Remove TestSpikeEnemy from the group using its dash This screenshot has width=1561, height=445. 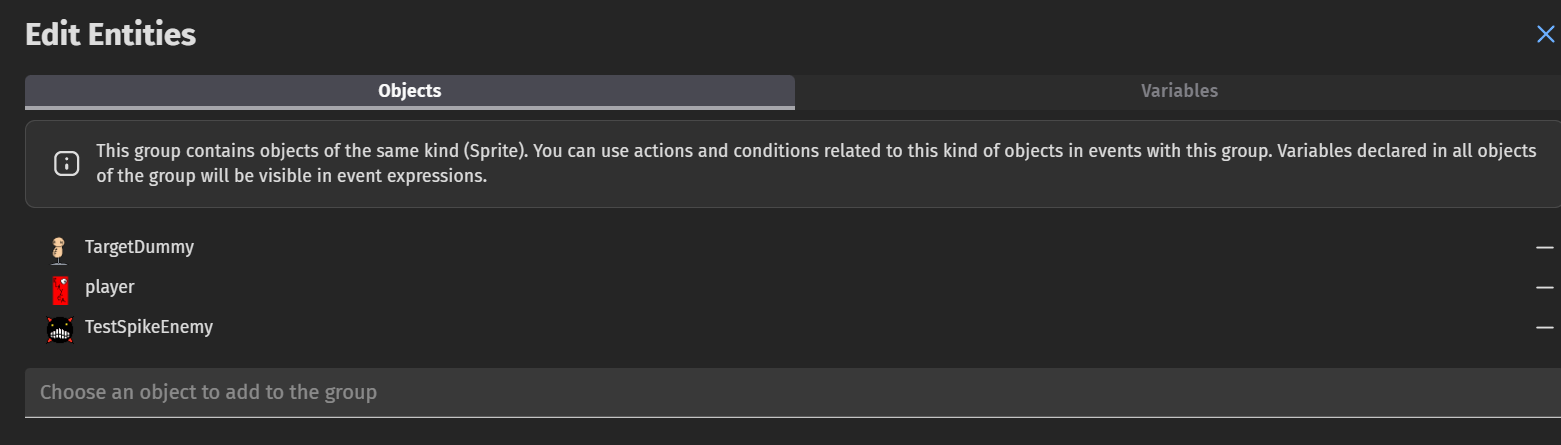click(x=1545, y=327)
